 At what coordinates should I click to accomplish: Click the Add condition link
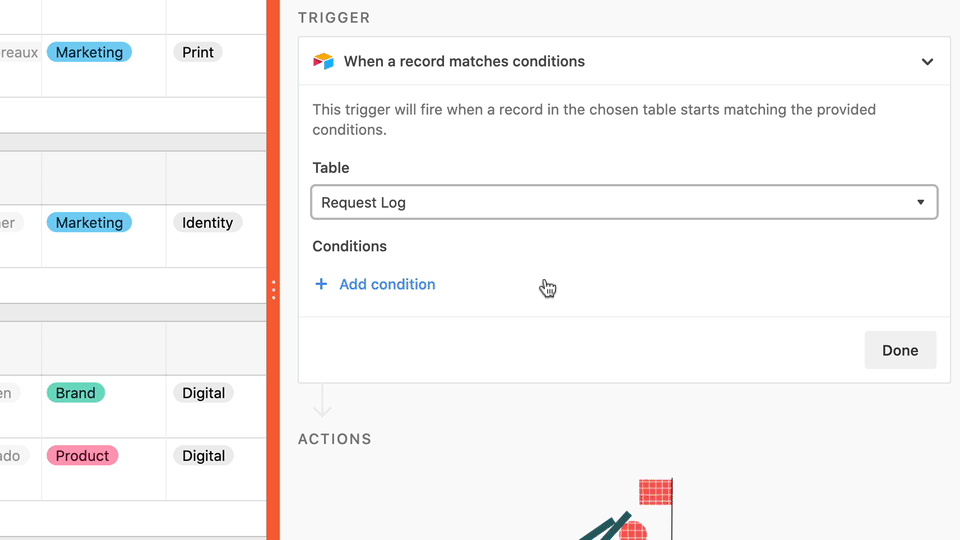pos(387,284)
